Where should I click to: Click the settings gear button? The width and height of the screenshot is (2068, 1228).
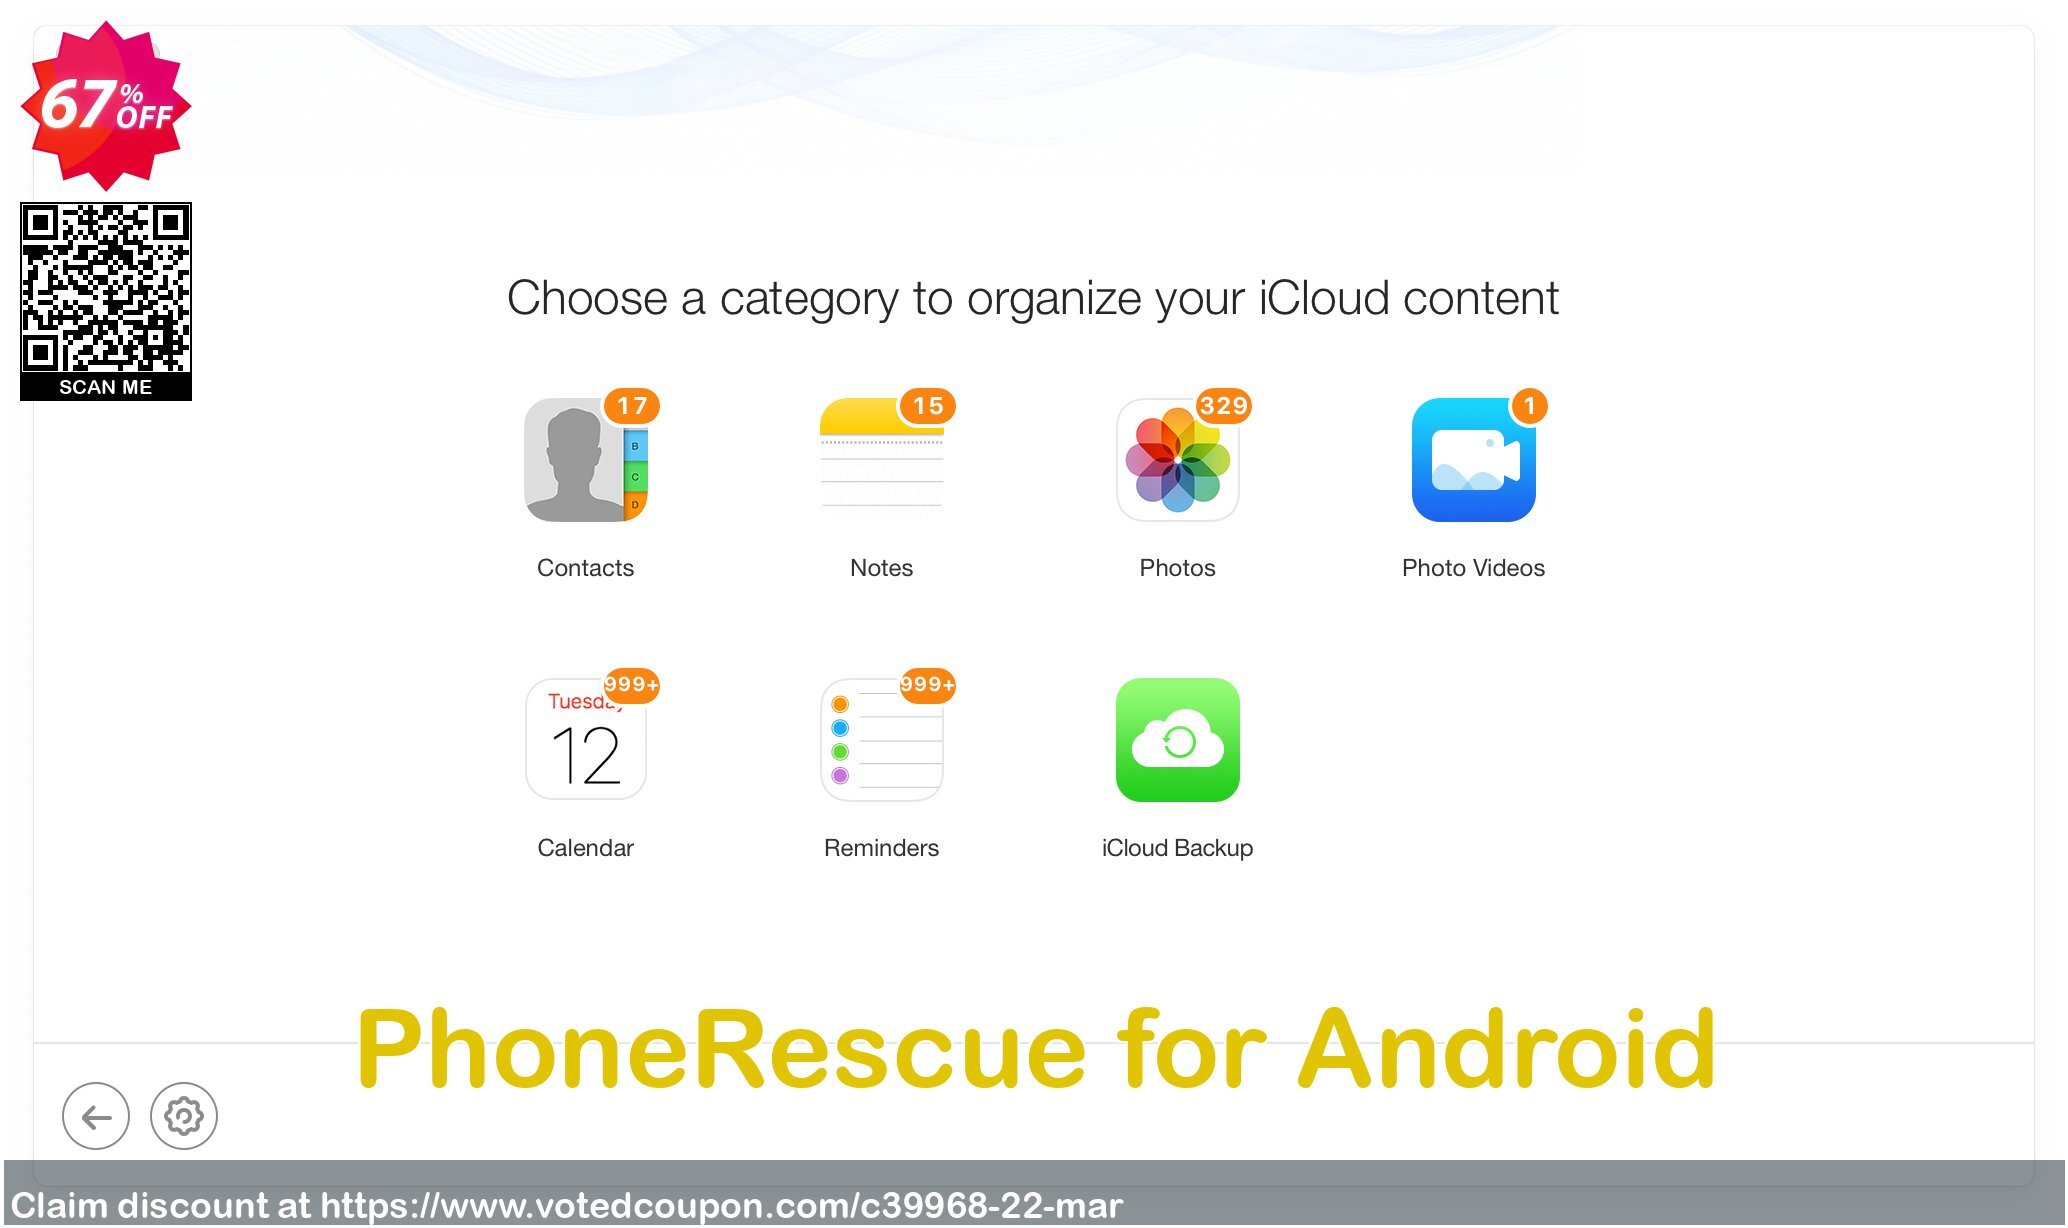tap(183, 1115)
